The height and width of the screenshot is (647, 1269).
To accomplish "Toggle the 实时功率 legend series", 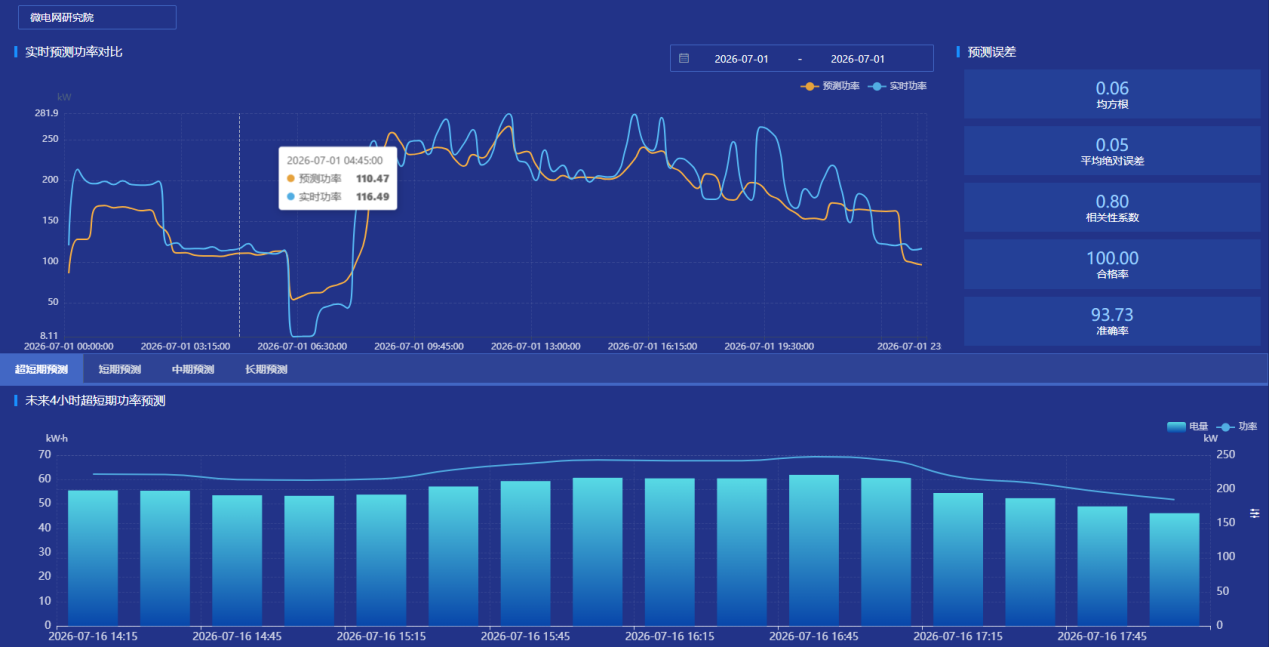I will [x=897, y=86].
